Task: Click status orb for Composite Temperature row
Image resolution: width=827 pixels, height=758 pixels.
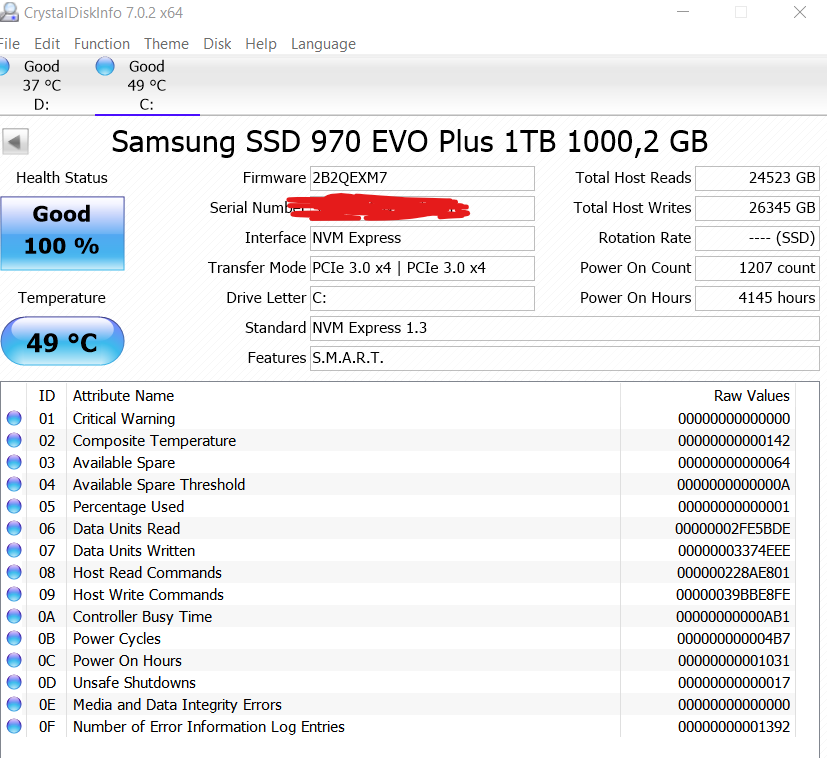Action: 14,440
